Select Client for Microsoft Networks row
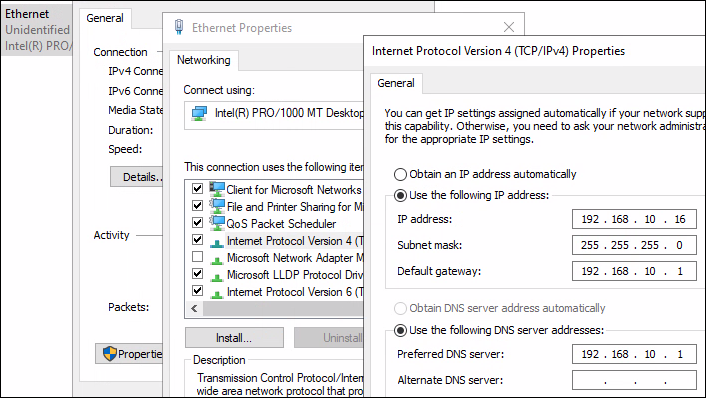The width and height of the screenshot is (706, 398). point(274,189)
